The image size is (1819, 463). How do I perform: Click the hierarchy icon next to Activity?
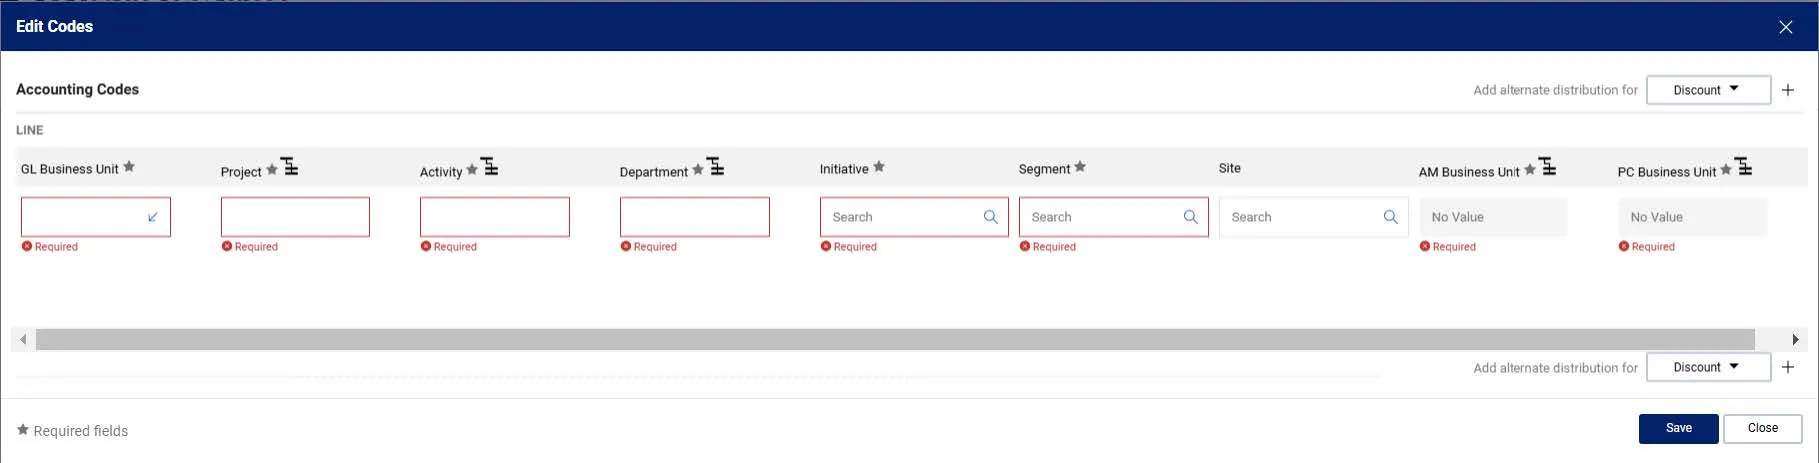point(490,166)
